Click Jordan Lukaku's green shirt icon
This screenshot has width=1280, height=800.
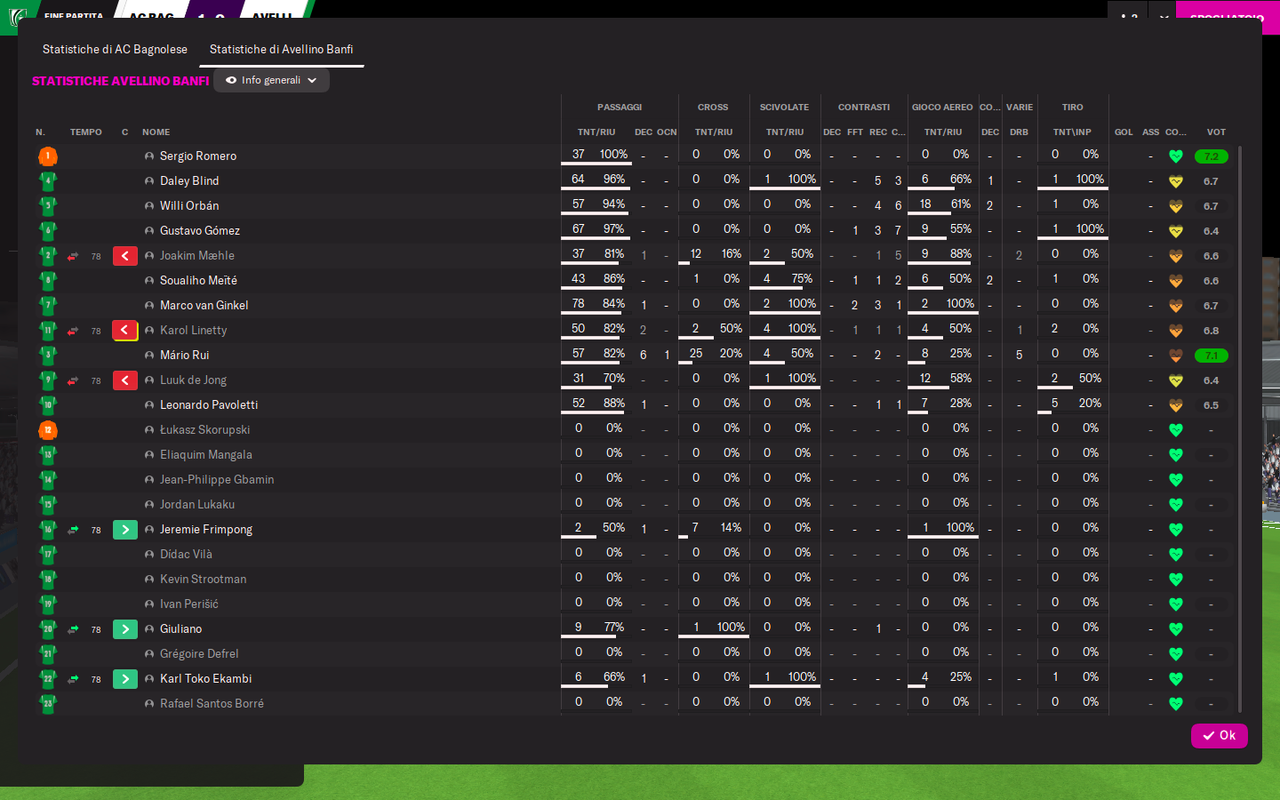point(47,505)
